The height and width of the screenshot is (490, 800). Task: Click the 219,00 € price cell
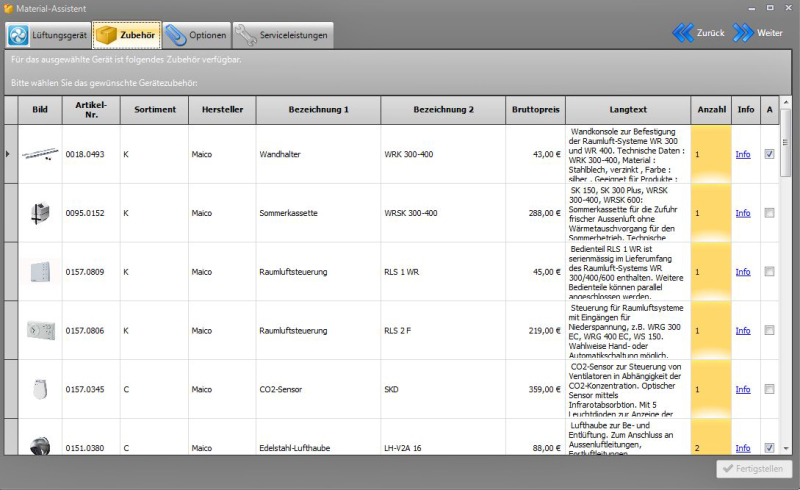536,330
